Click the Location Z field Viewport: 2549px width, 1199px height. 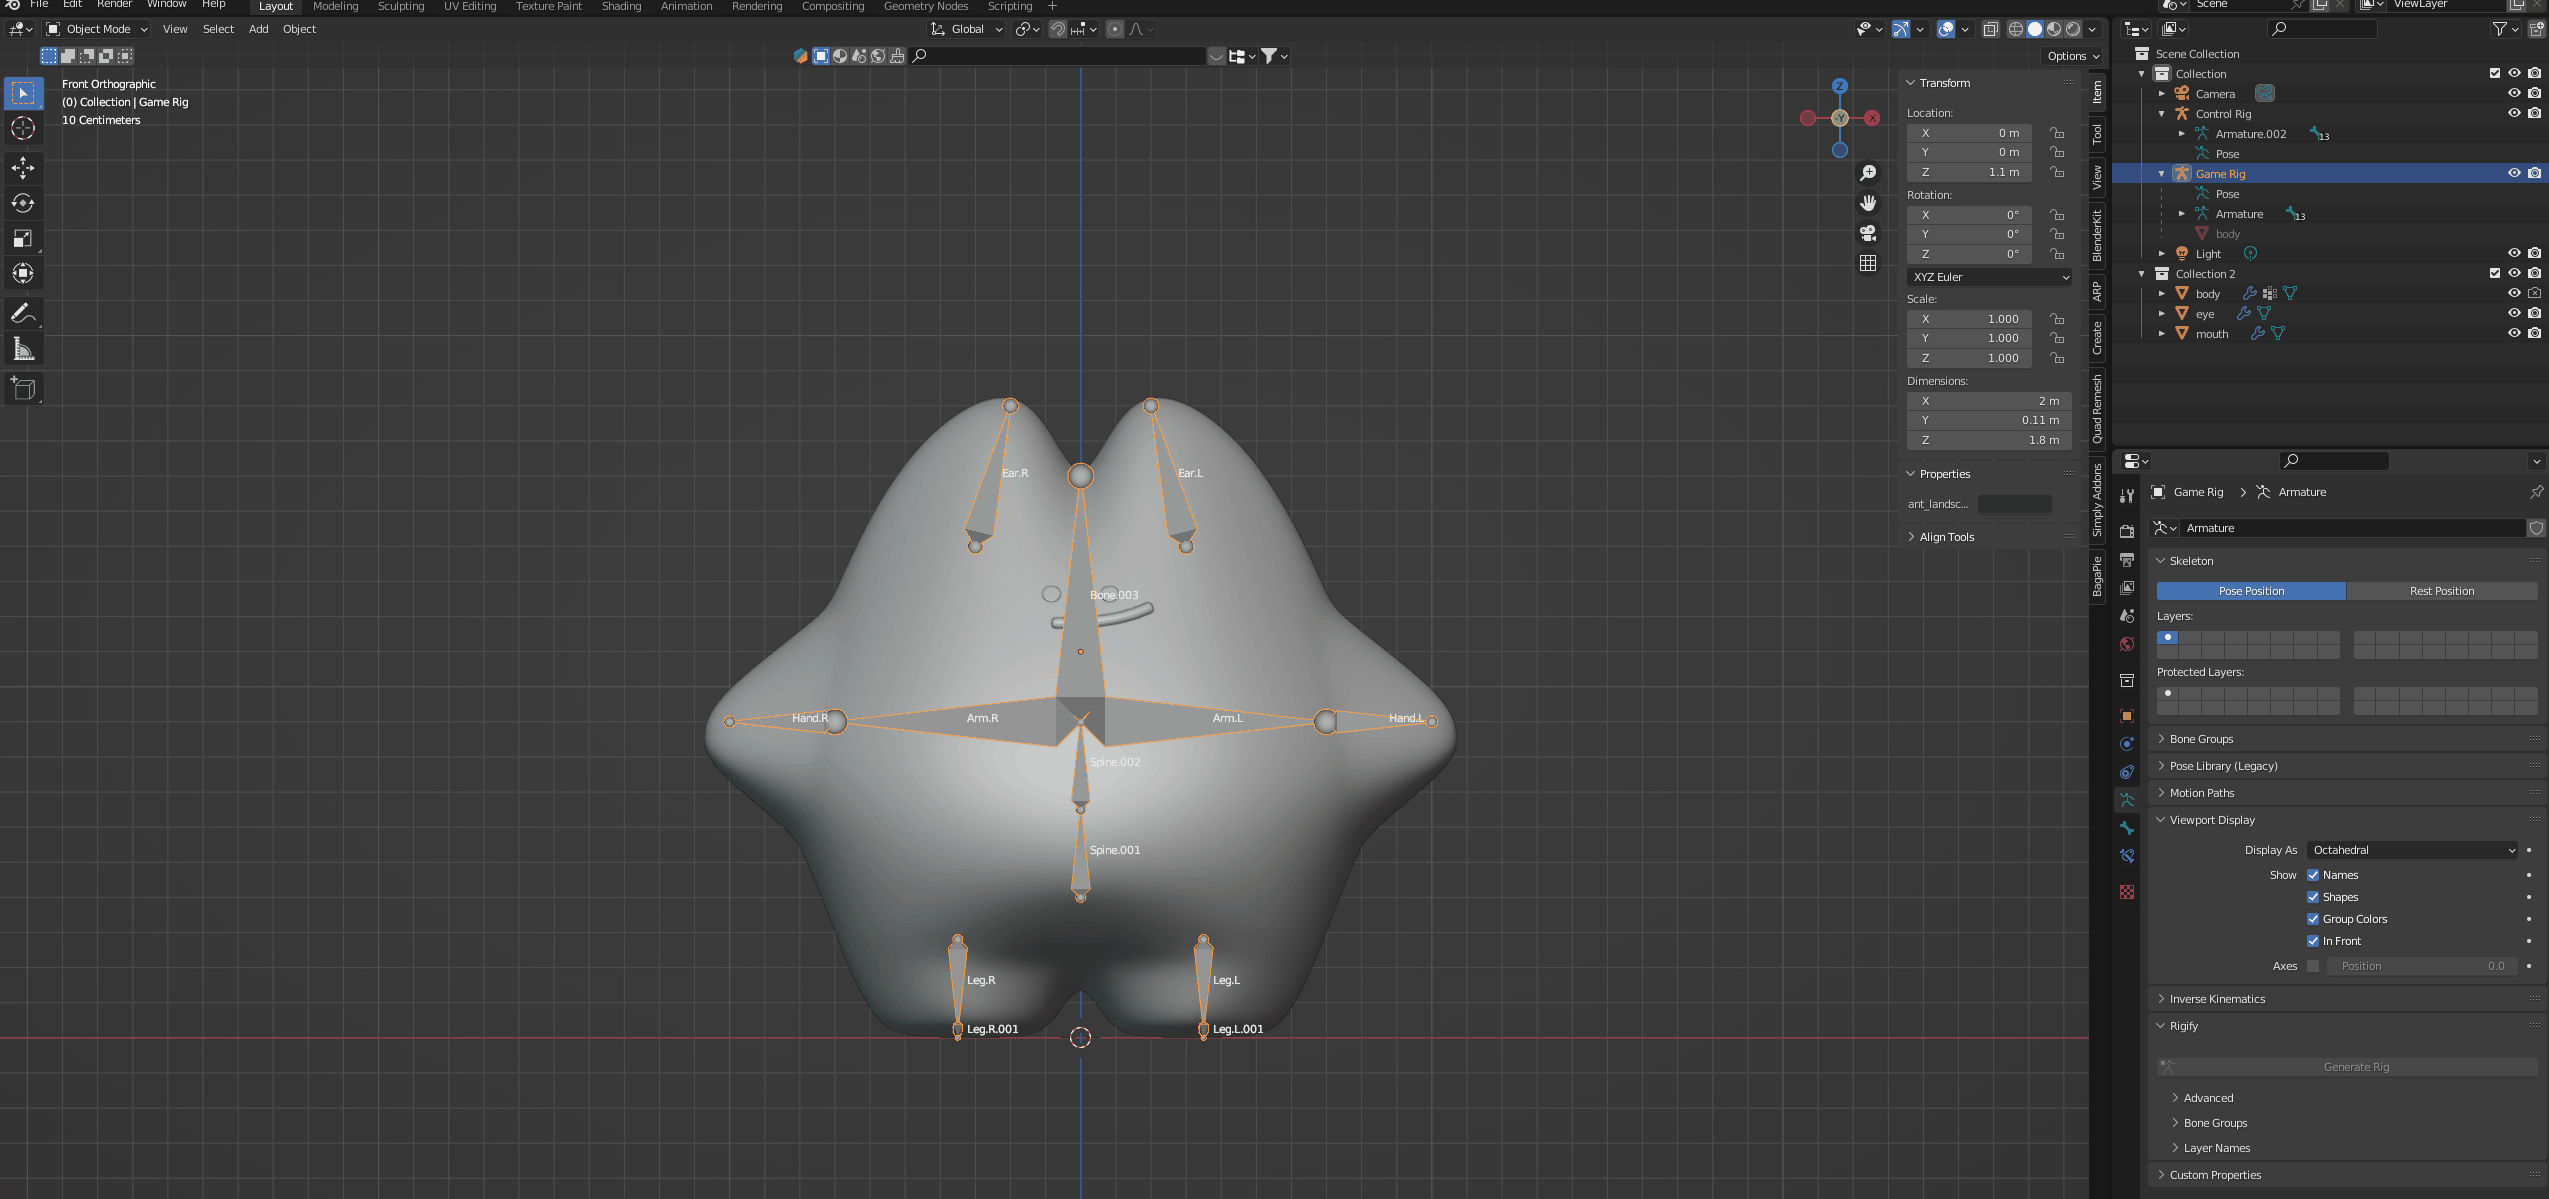pyautogui.click(x=1968, y=172)
